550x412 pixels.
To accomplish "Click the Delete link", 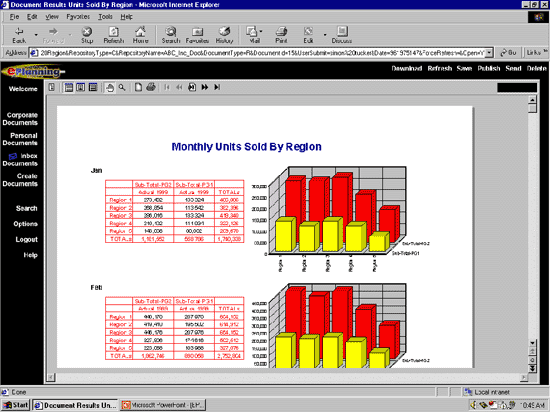I will click(536, 68).
